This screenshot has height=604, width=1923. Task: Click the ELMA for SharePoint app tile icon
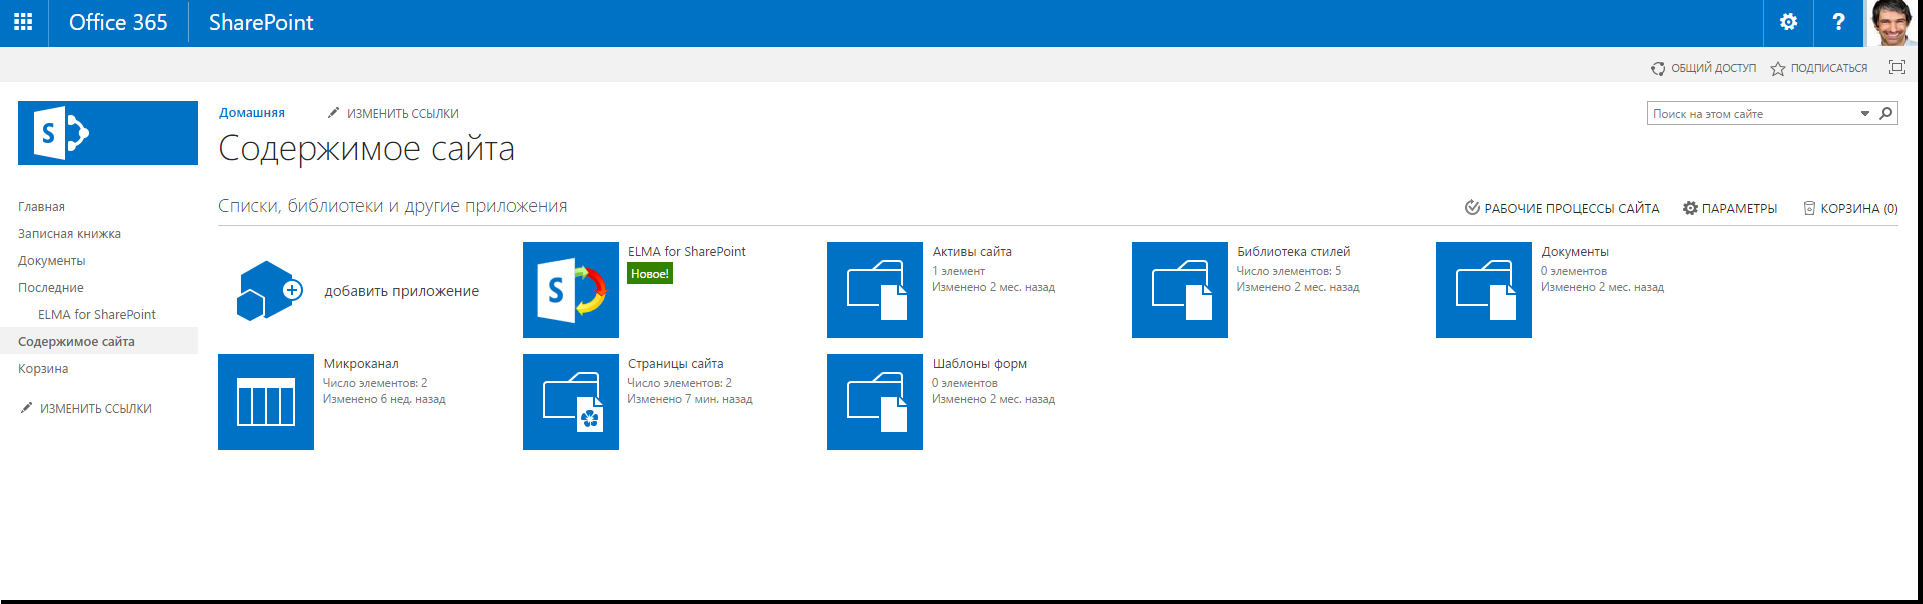(570, 290)
